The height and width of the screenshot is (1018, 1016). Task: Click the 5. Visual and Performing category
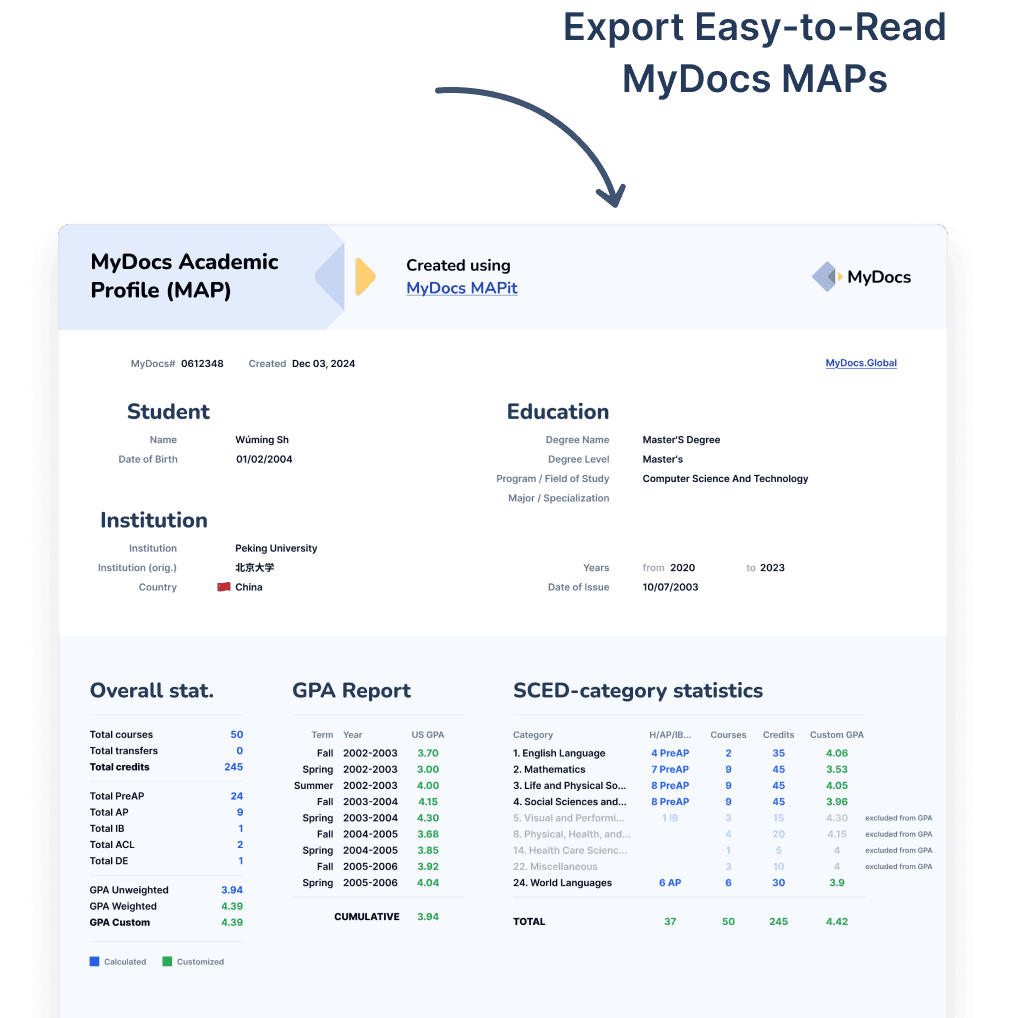pos(569,818)
